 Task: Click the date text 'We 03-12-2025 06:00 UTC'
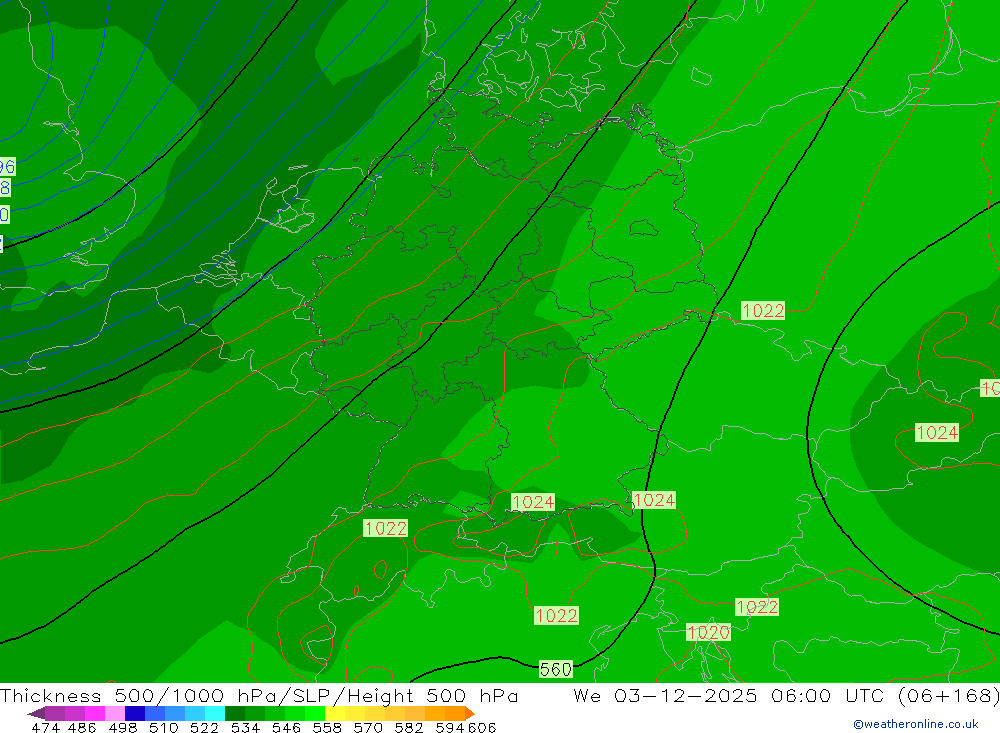click(731, 695)
